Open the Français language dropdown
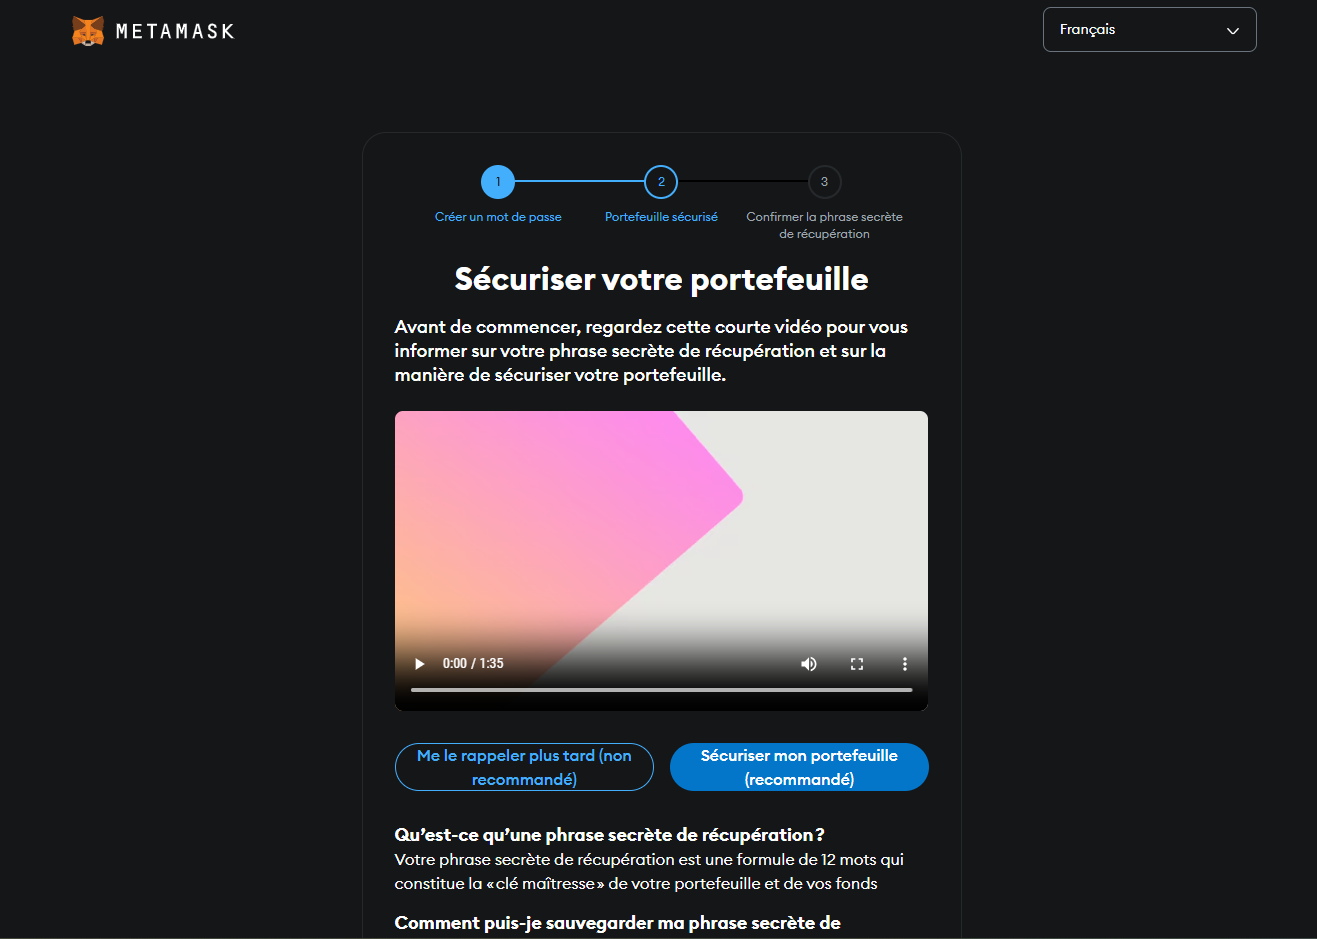The width and height of the screenshot is (1317, 939). click(1150, 30)
